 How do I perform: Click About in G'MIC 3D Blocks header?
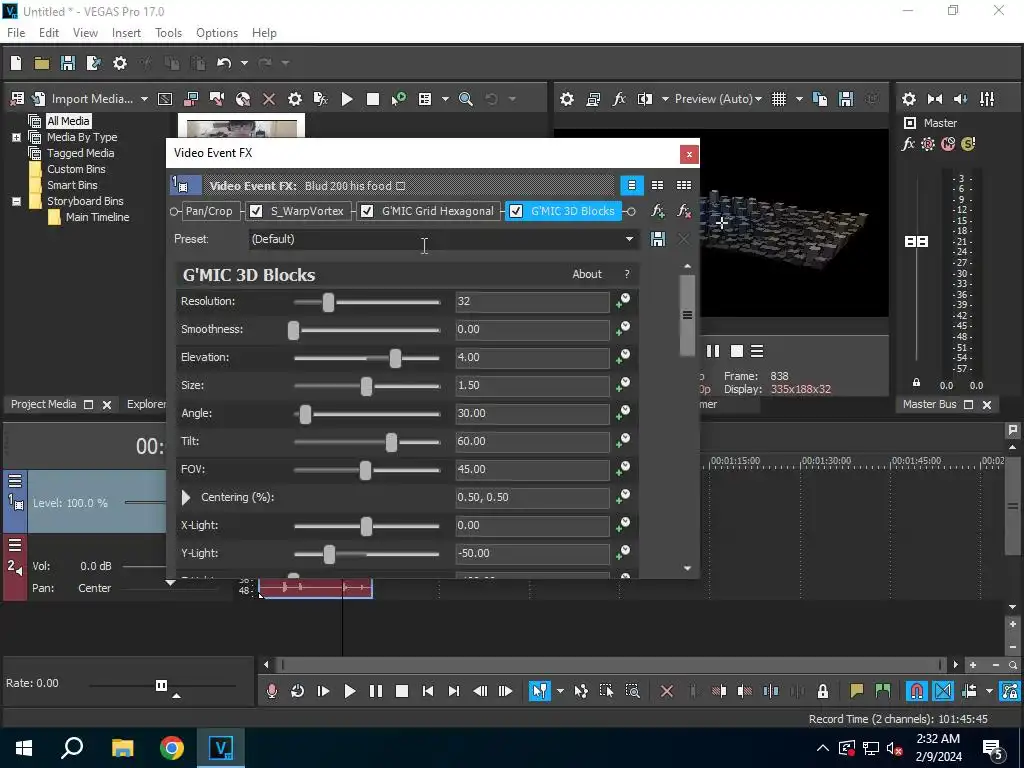586,274
